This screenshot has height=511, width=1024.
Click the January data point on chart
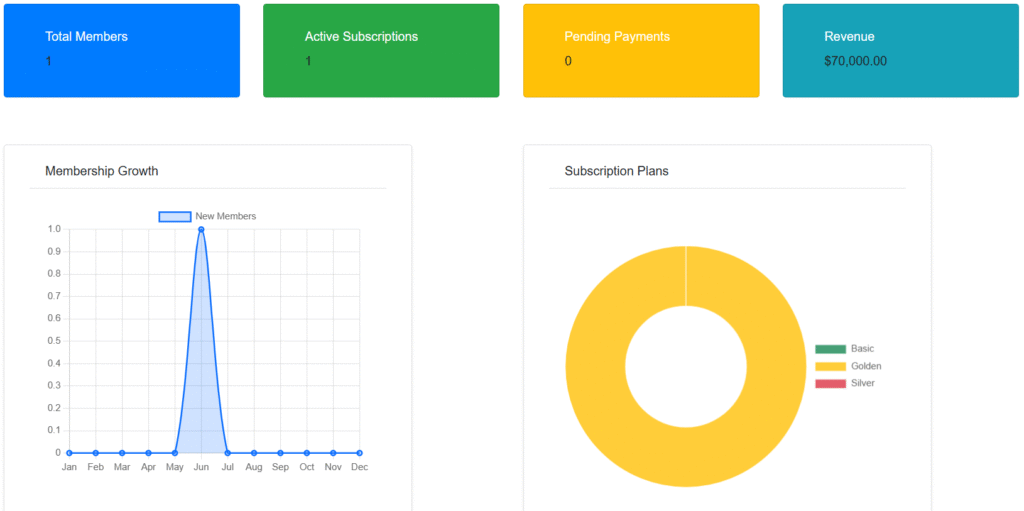click(x=69, y=453)
